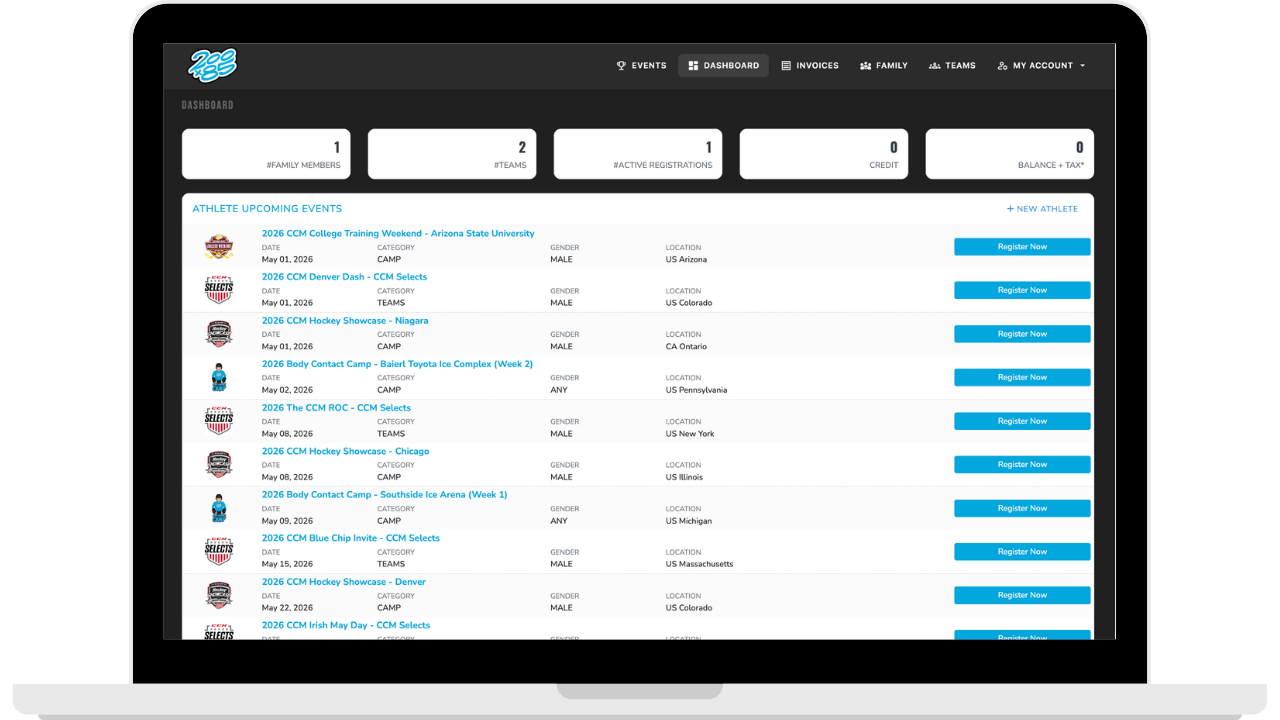Open 2026 CCM Denver Dash event link

[344, 277]
